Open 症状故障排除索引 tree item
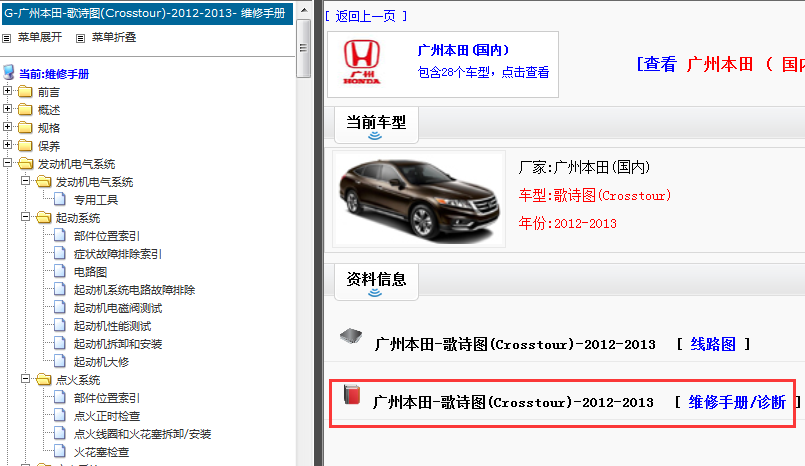This screenshot has height=466, width=805. pyautogui.click(x=118, y=254)
